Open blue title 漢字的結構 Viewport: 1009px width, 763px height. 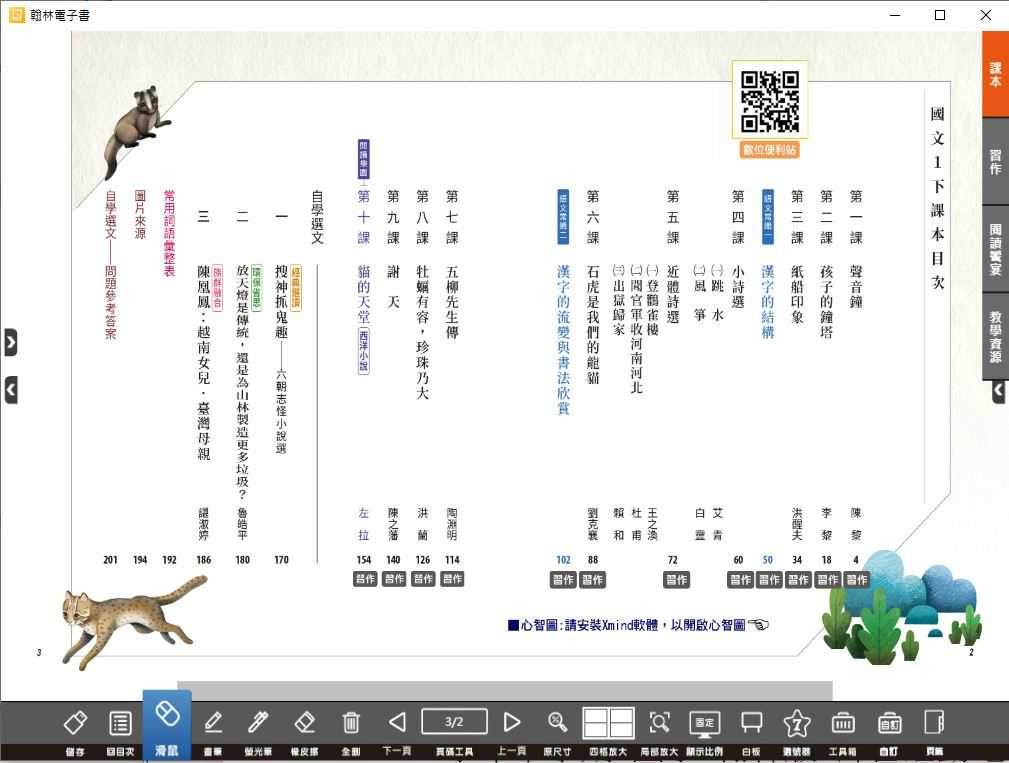pos(768,302)
